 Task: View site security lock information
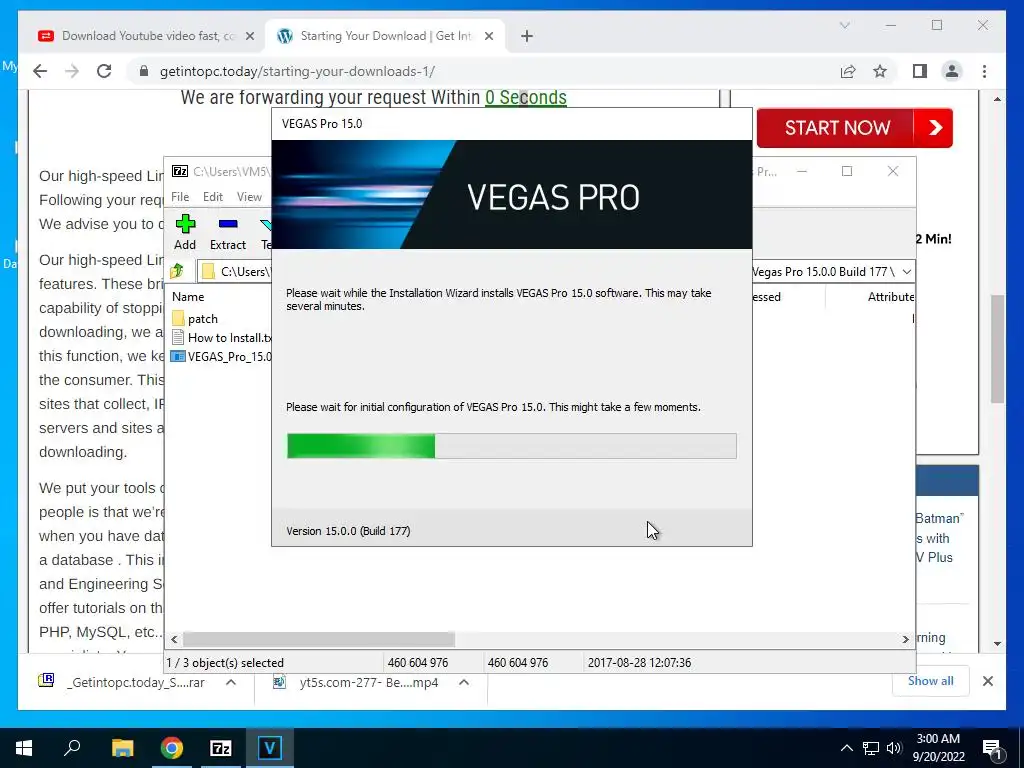point(144,71)
